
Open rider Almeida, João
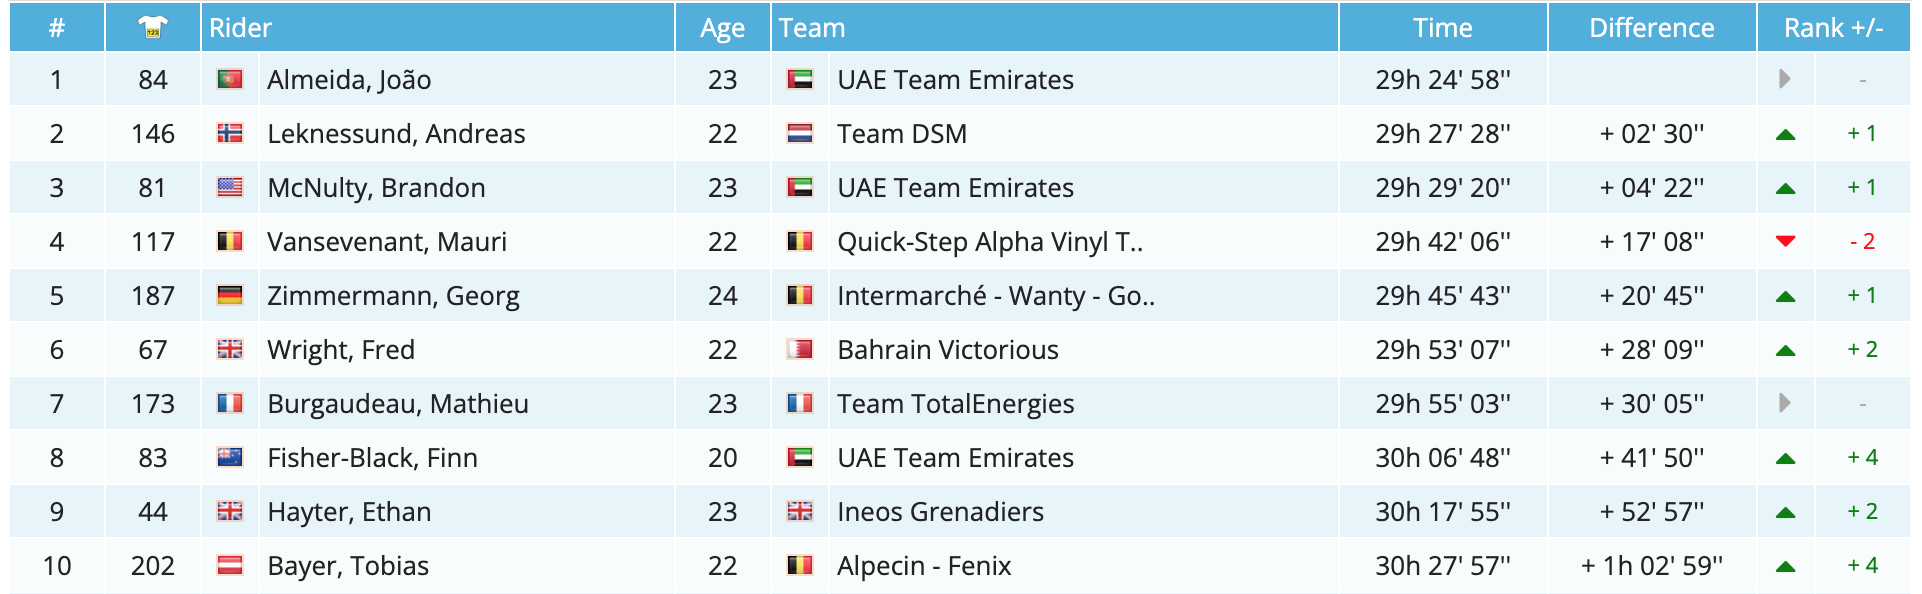tap(349, 80)
